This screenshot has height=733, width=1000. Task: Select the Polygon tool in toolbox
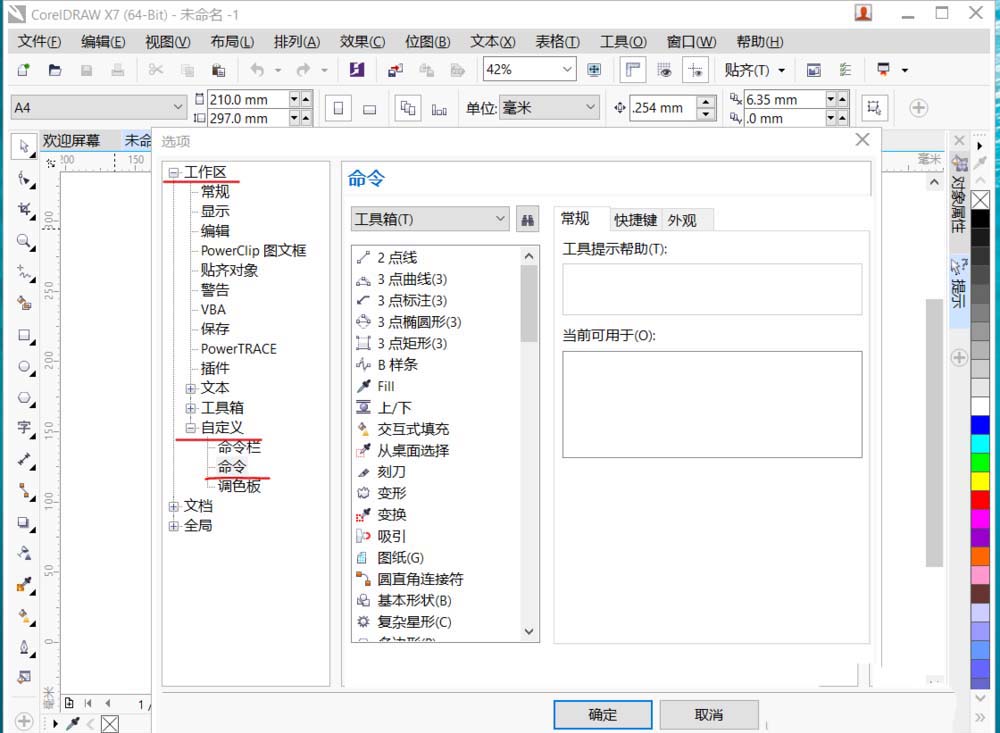24,397
